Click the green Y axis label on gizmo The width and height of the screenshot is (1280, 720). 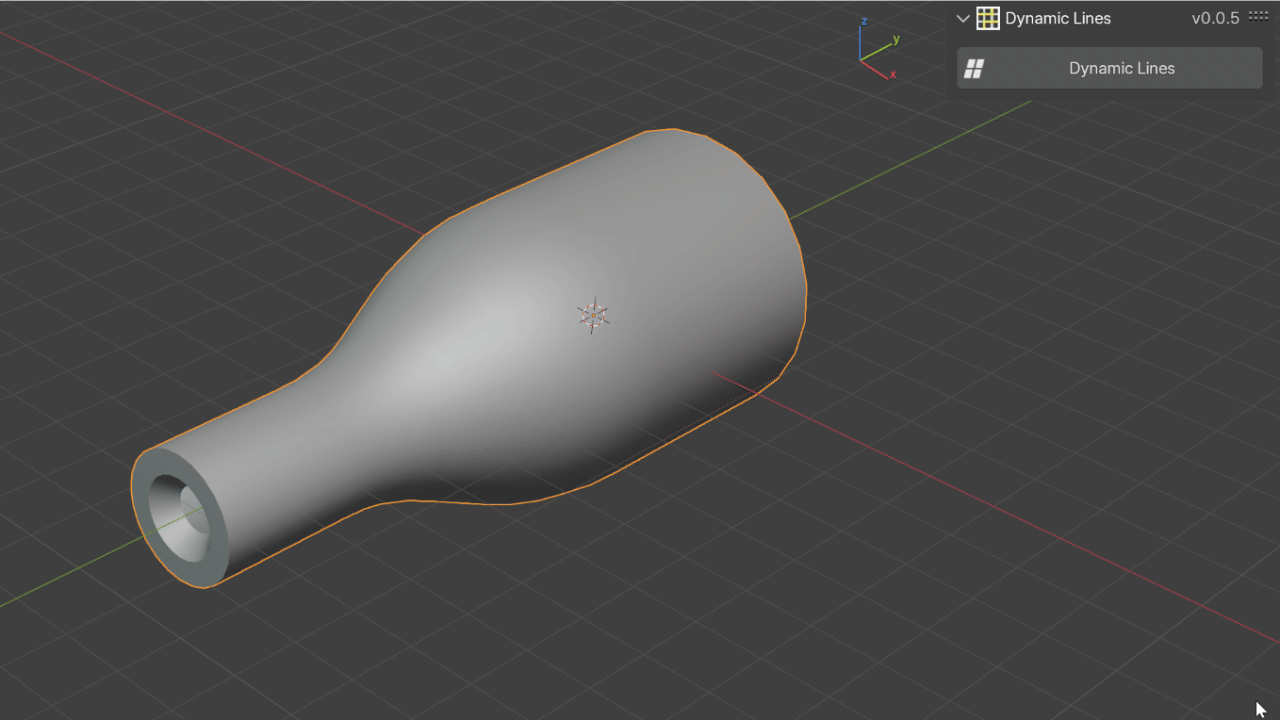tap(896, 40)
